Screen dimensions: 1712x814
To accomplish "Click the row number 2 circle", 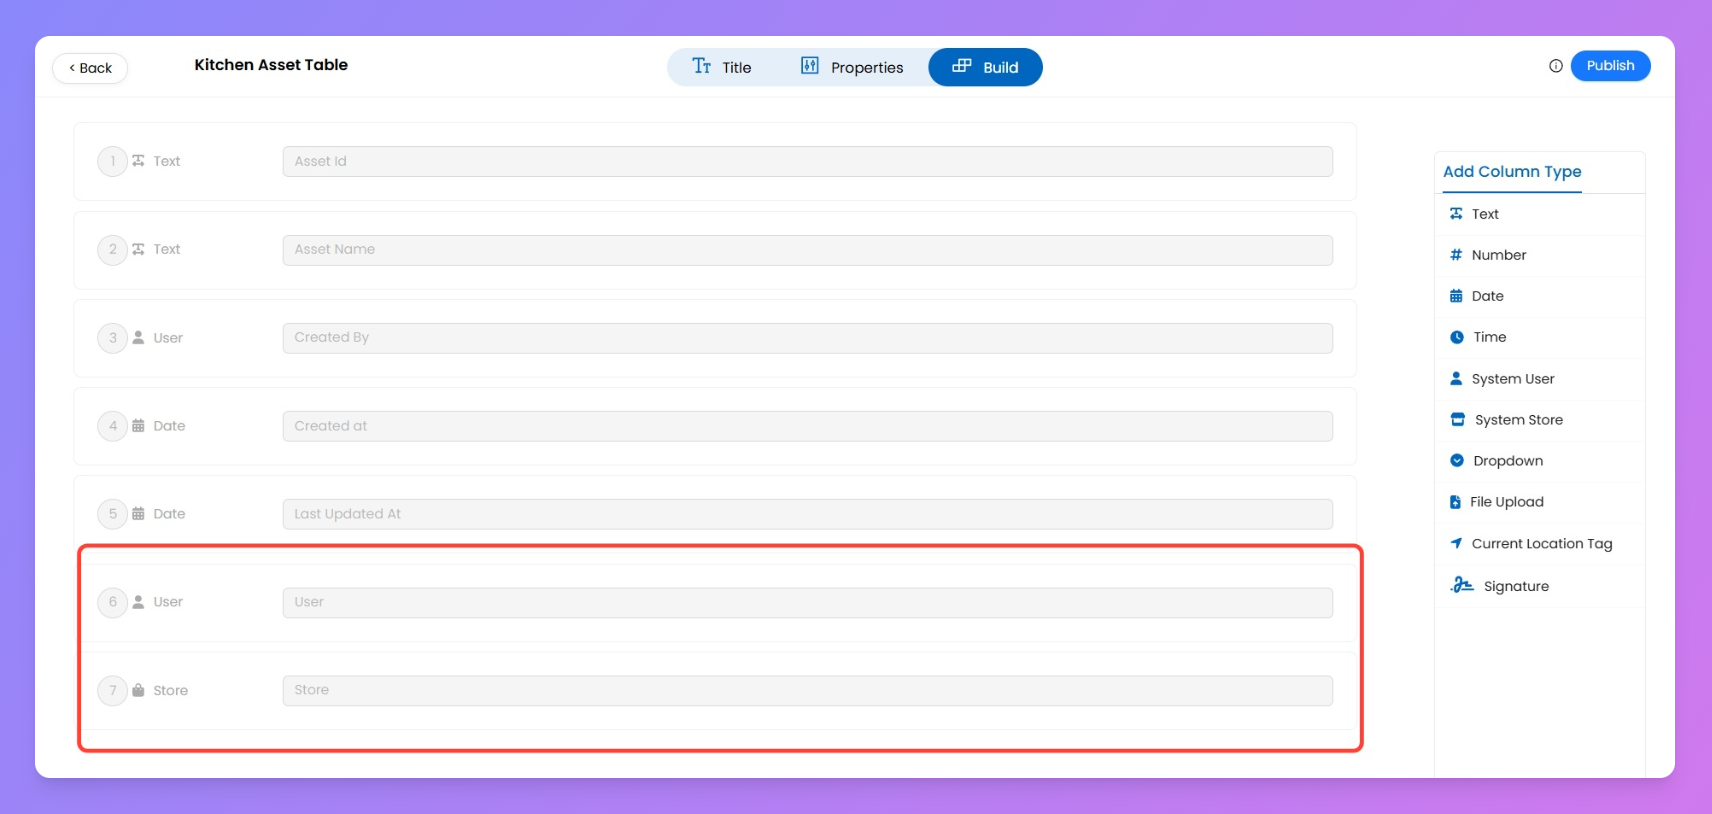I will click(112, 249).
